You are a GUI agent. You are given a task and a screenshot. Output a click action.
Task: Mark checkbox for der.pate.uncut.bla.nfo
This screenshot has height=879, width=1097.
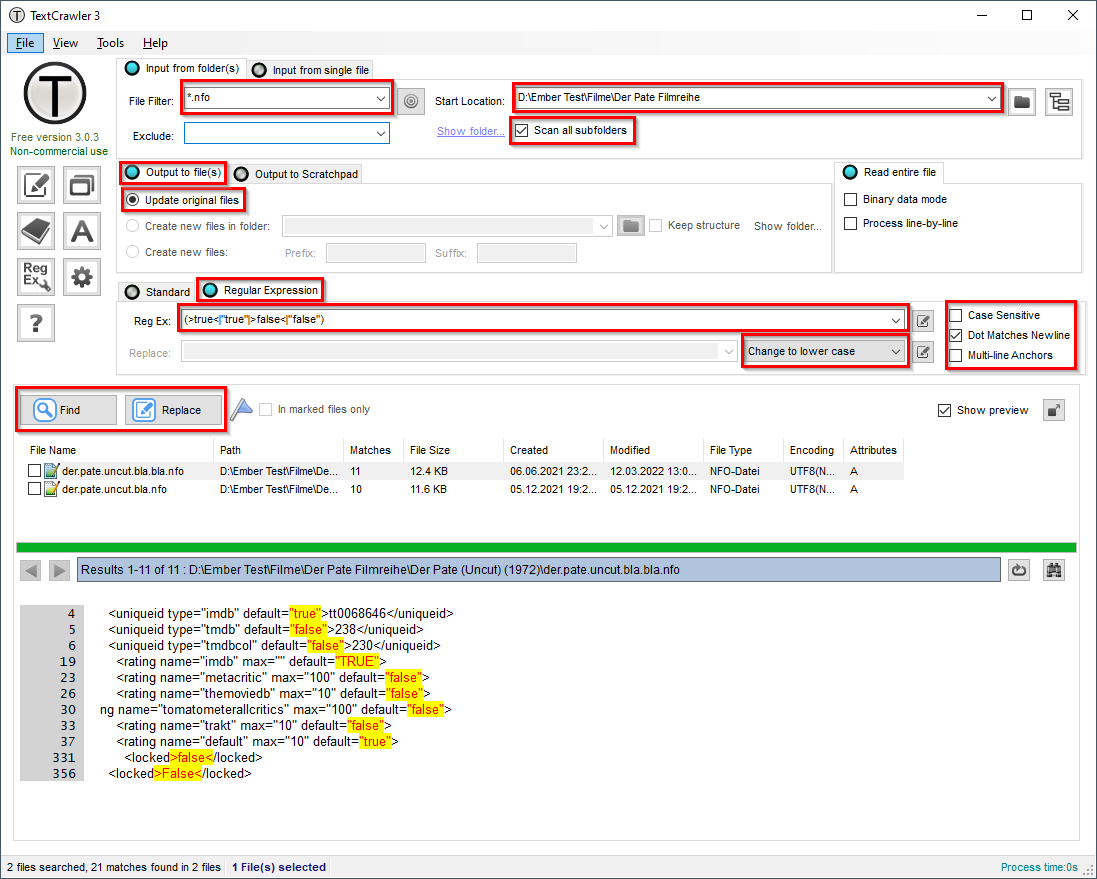(34, 489)
